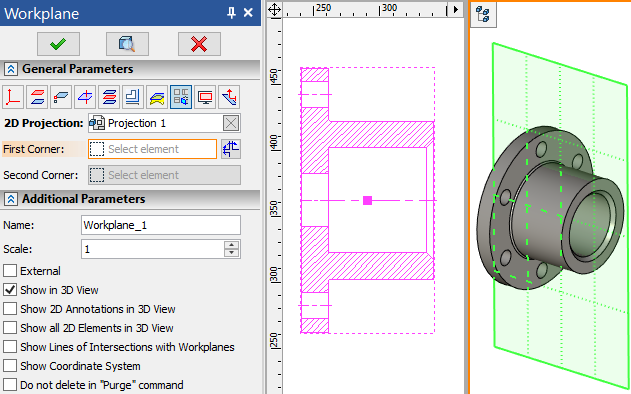Click the 2D Projection field showing Projection 1
Viewport: 631px width, 394px height.
point(164,124)
